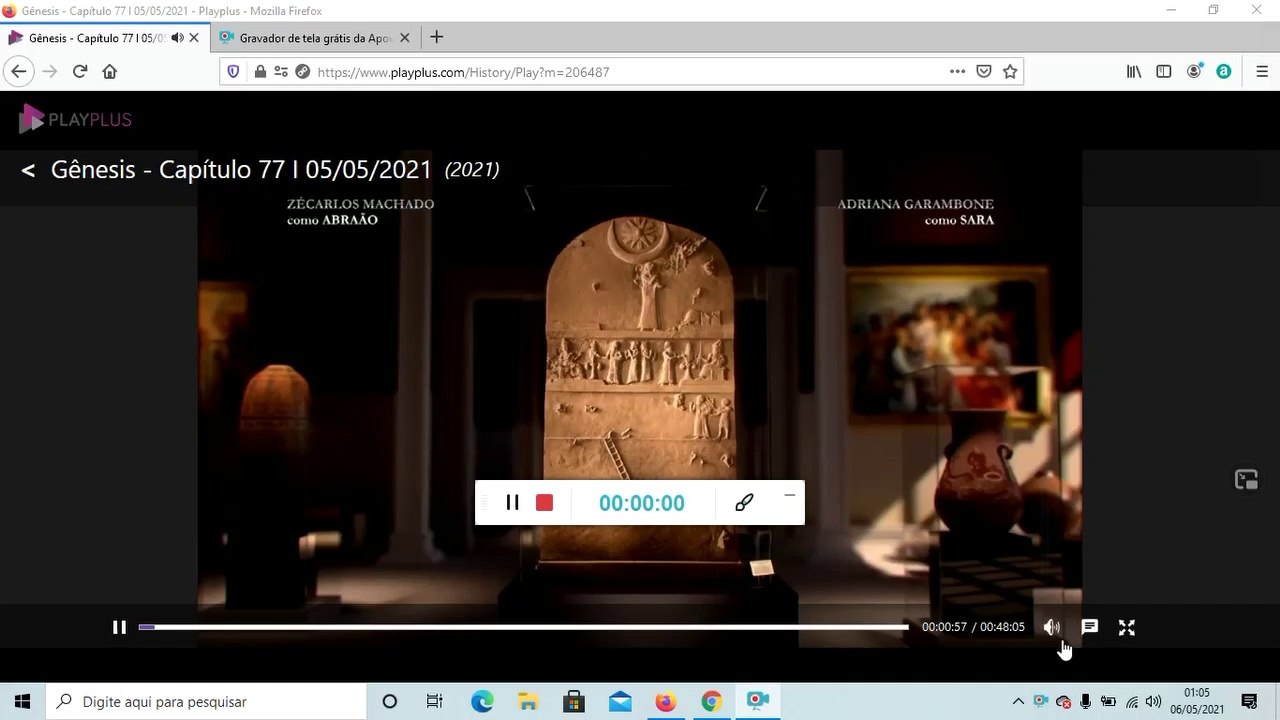Open the Mail app from the taskbar

coord(620,701)
